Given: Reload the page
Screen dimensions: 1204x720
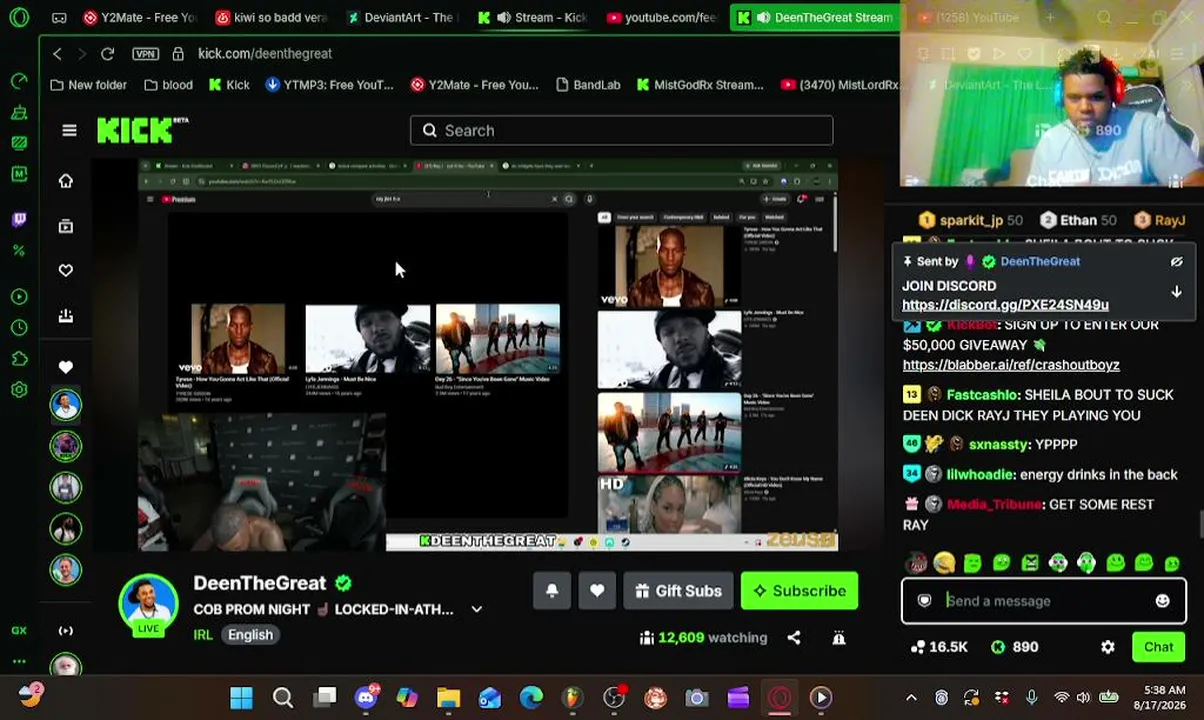Looking at the screenshot, I should (107, 54).
